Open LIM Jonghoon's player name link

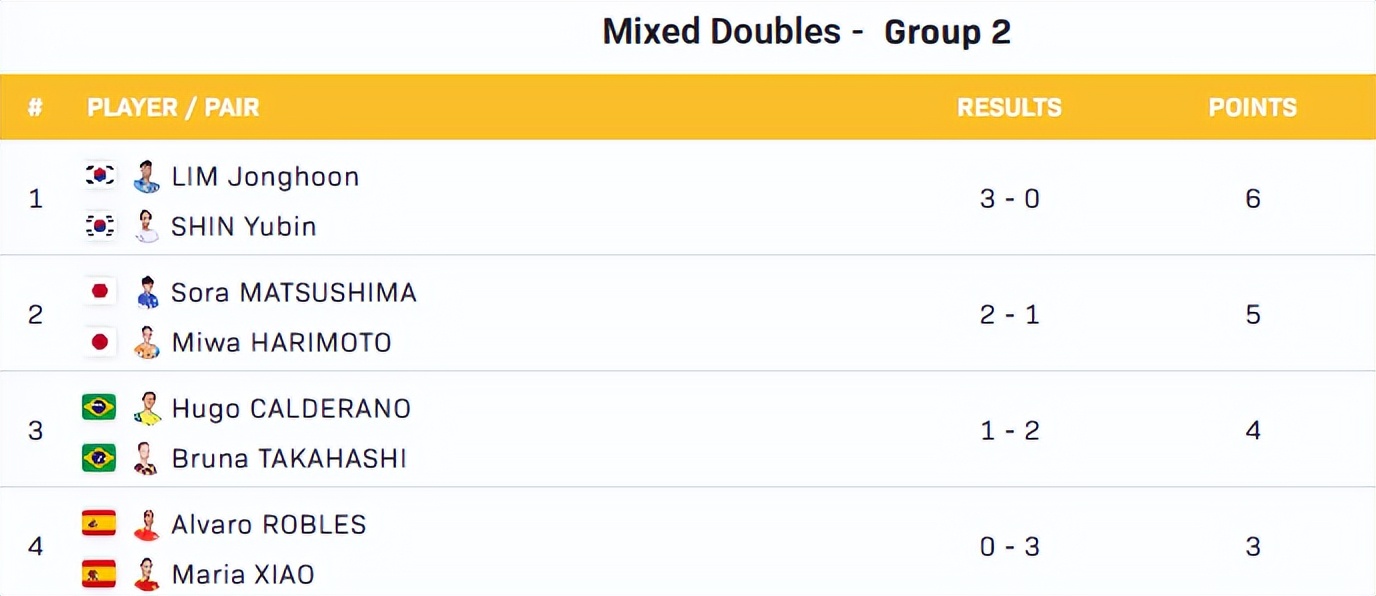[x=265, y=177]
